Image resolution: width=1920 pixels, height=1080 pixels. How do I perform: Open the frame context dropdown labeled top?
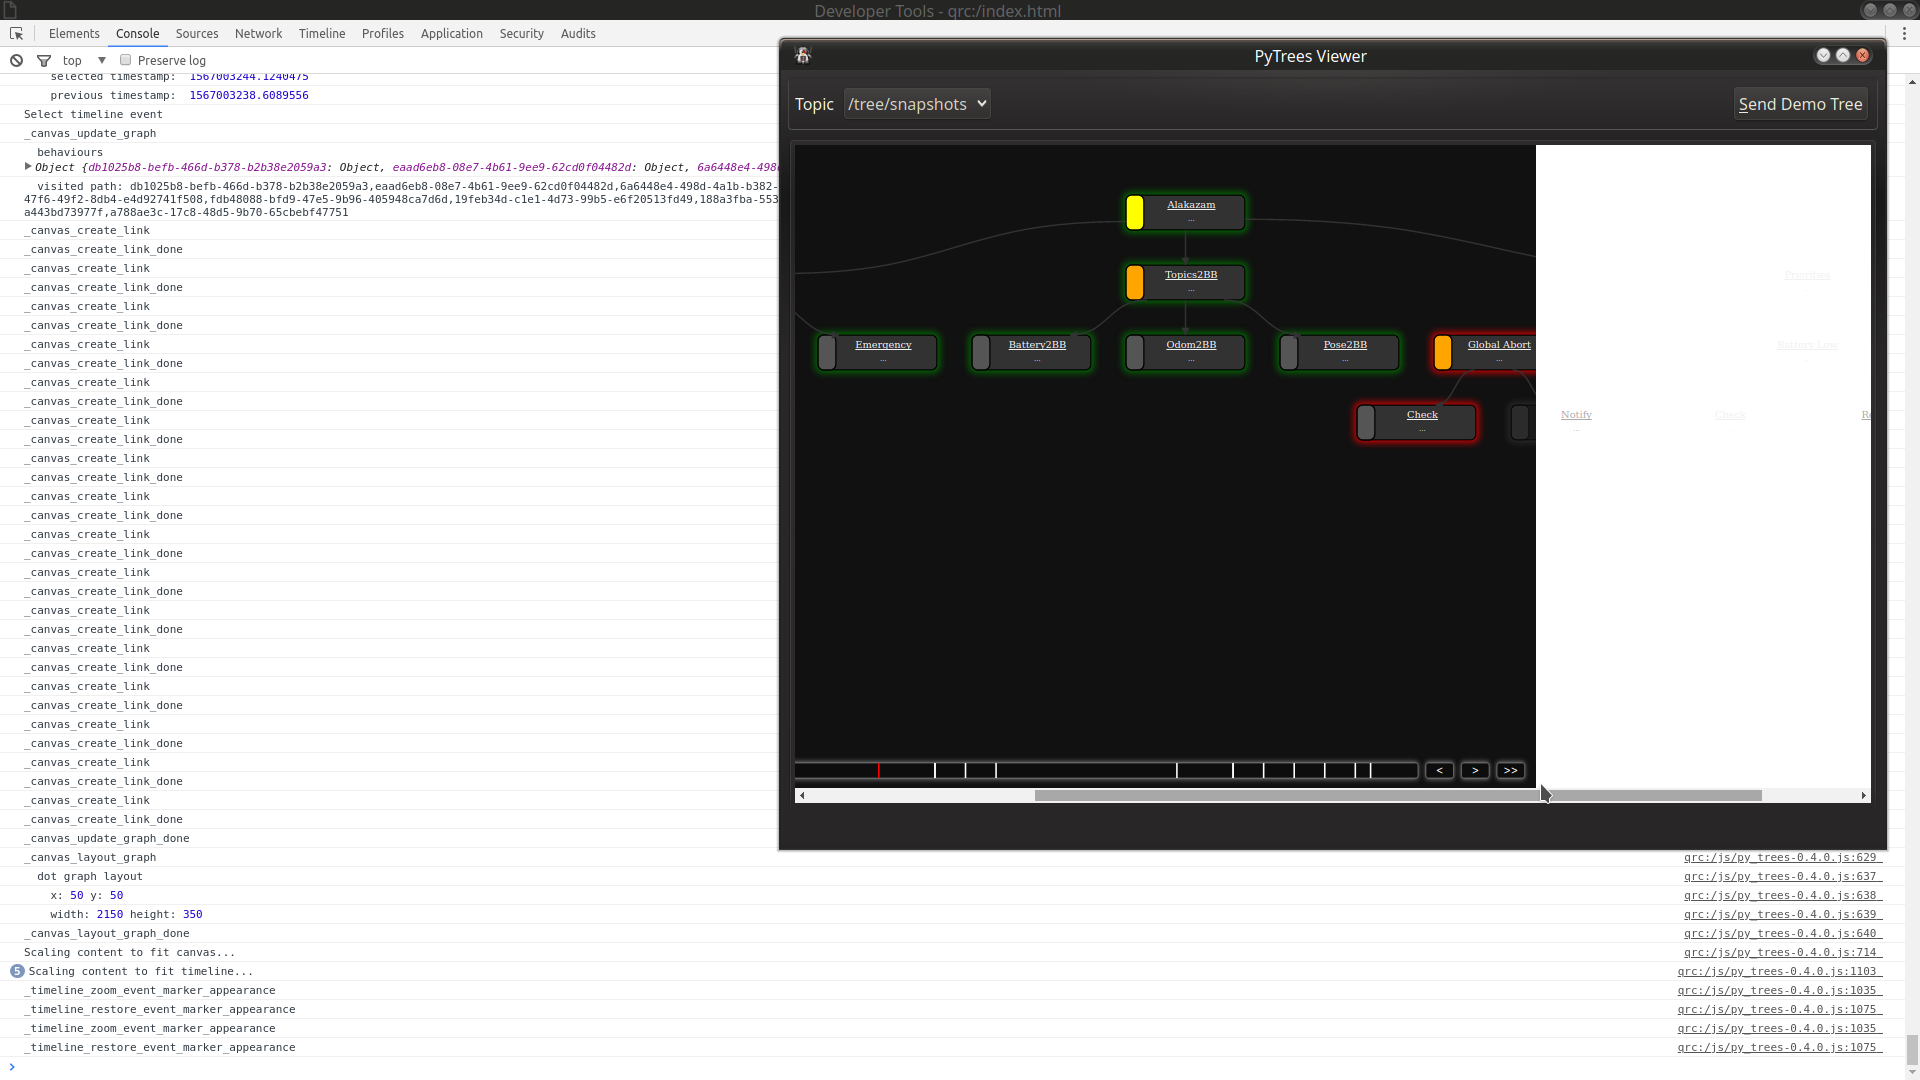click(x=82, y=60)
